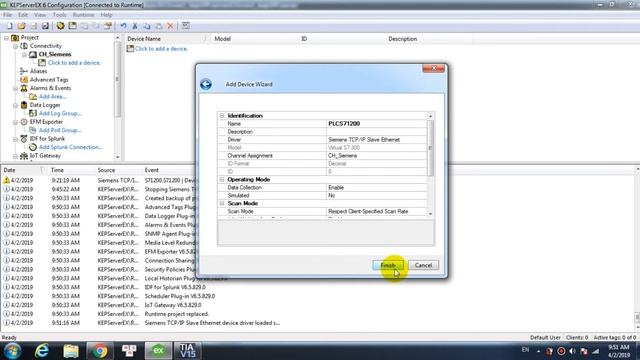This screenshot has height=360, width=640.
Task: Open the Tools menu
Action: pos(60,15)
